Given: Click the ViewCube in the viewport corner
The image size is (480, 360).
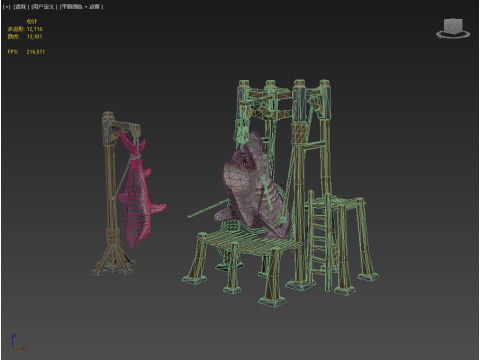Looking at the screenshot, I should pos(453,26).
